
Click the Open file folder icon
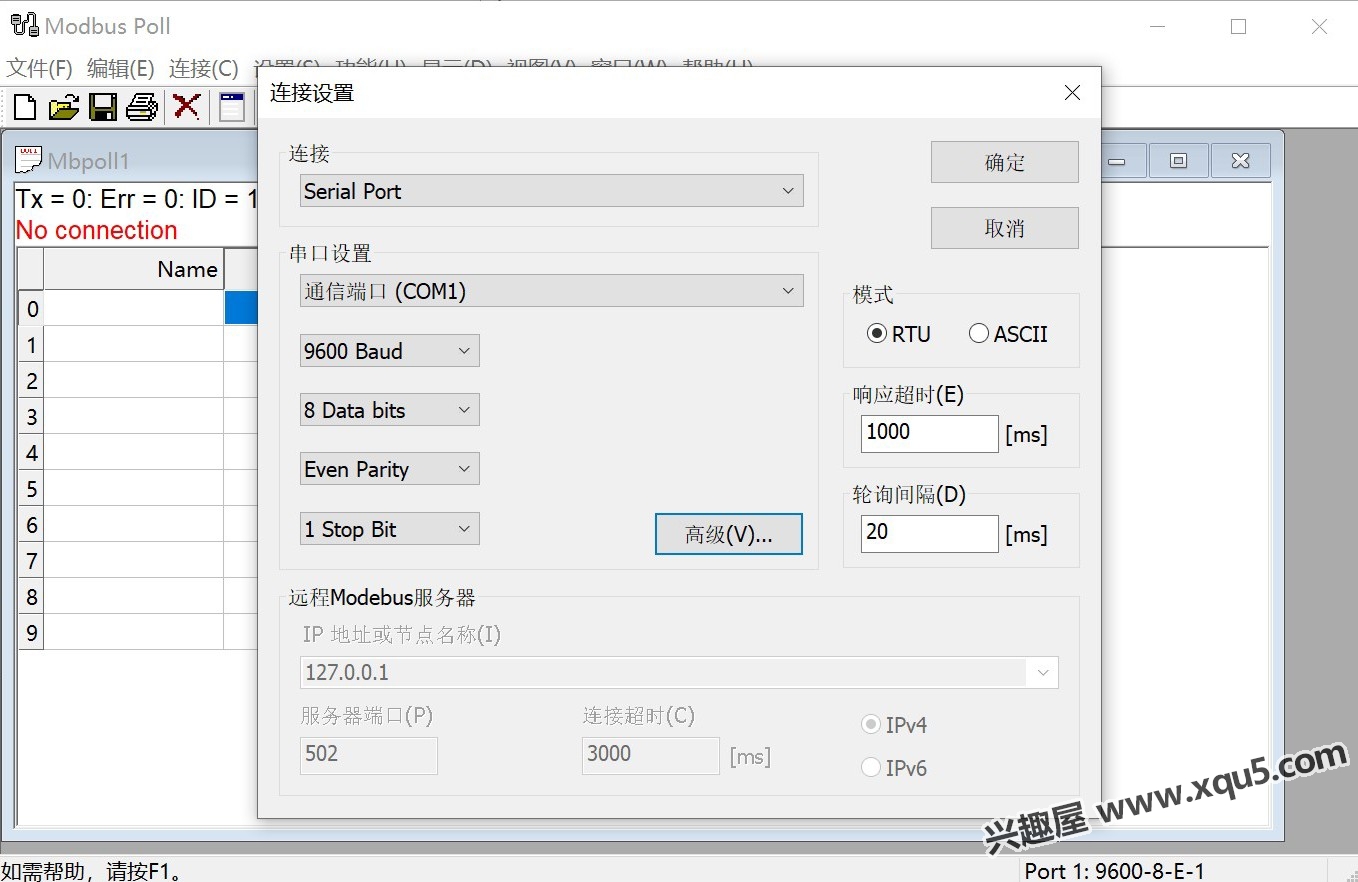coord(64,107)
